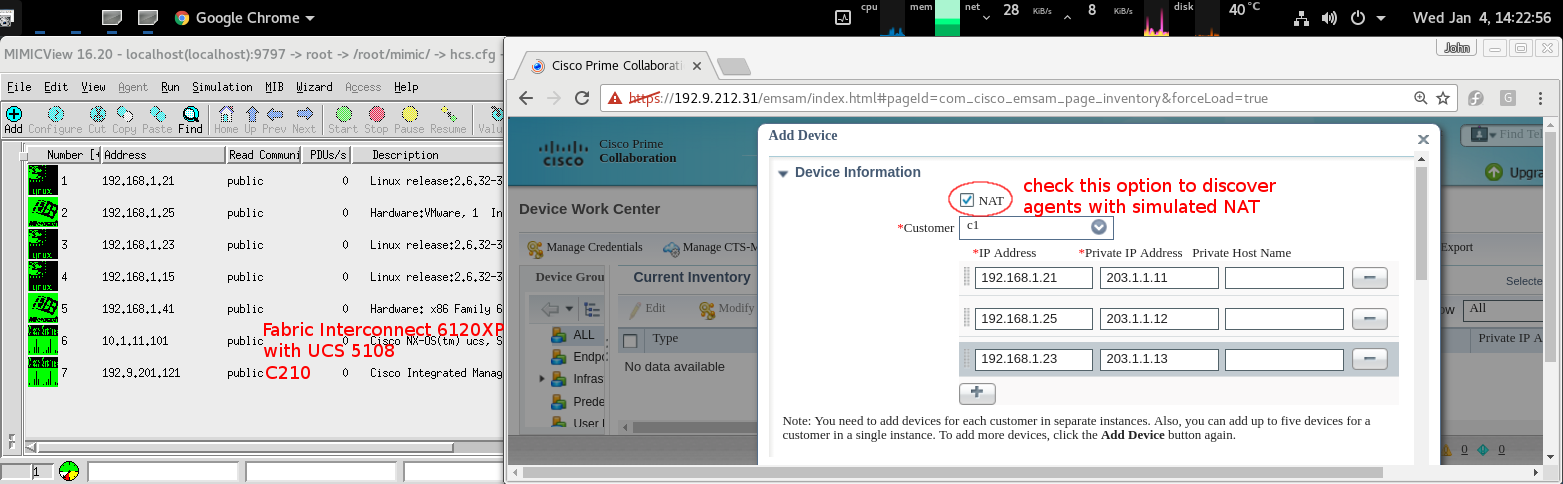The image size is (1563, 484).
Task: Select agent 6 NX-OS icon in MIMICView list
Action: 43,341
